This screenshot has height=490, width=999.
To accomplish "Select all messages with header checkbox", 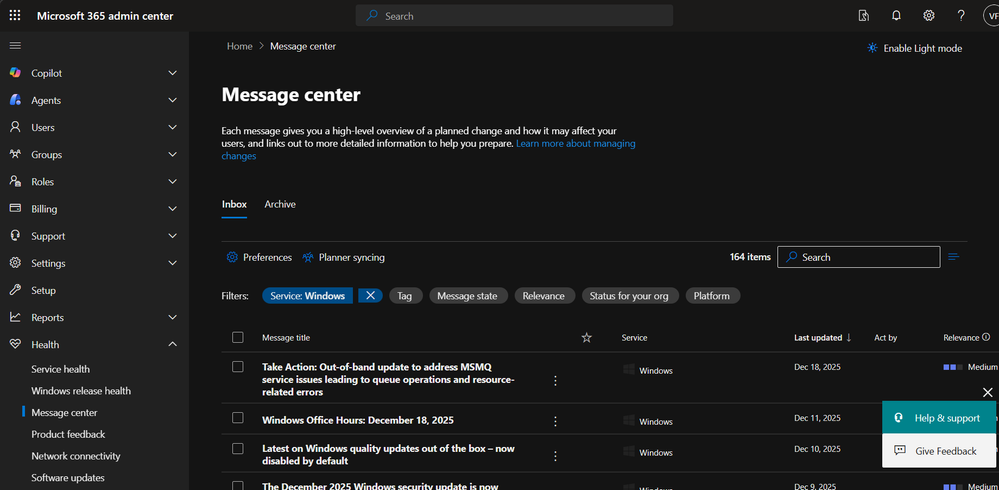I will [x=238, y=337].
